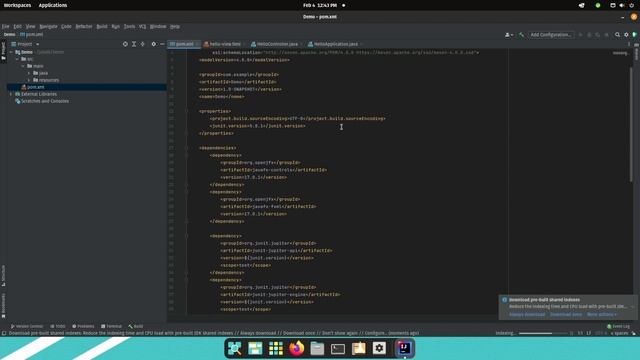Click the IntelliJ IDEA icon in the dock
This screenshot has width=640, height=360.
tap(404, 349)
